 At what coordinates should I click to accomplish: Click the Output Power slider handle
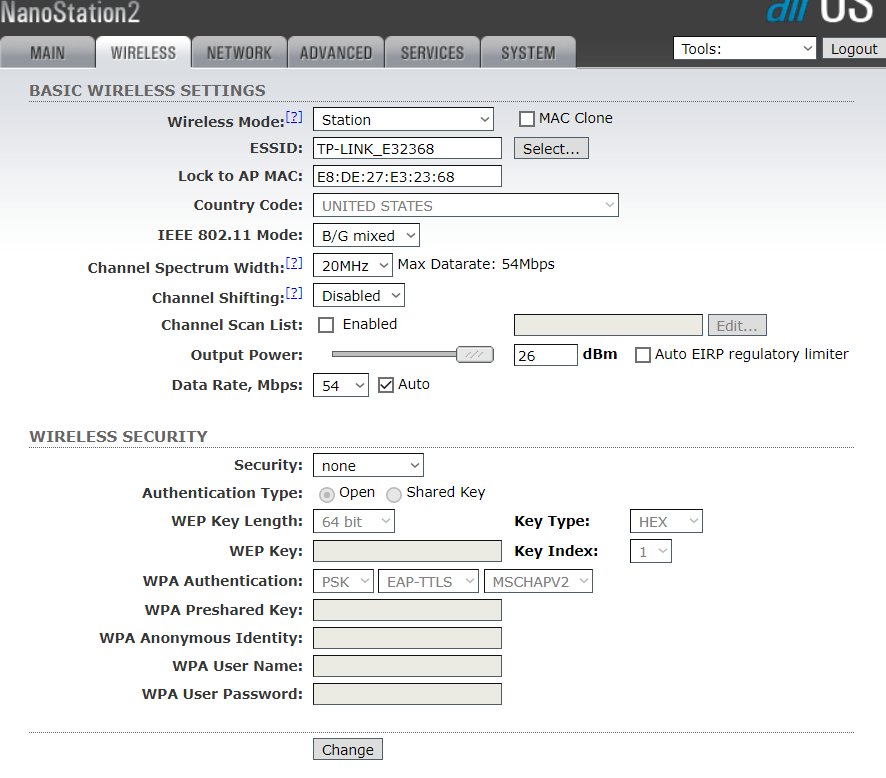(x=475, y=354)
